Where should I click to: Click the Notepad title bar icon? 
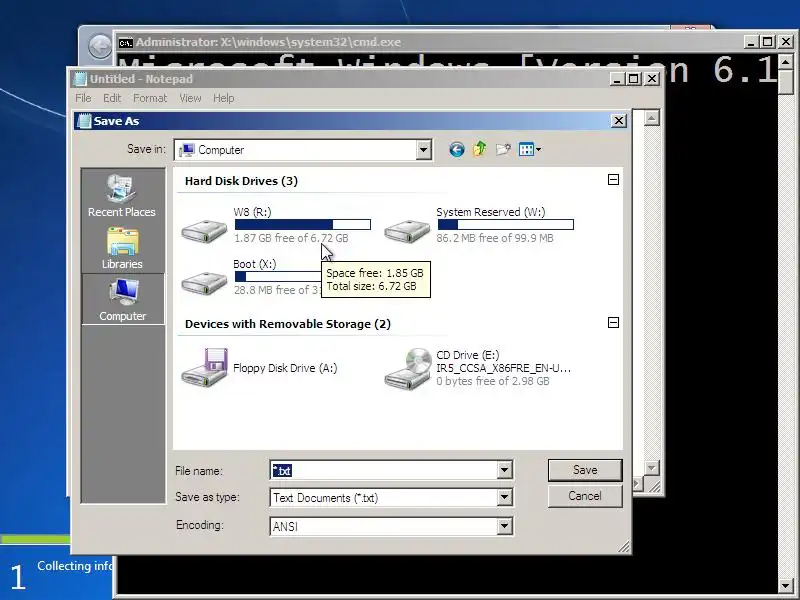pyautogui.click(x=80, y=79)
